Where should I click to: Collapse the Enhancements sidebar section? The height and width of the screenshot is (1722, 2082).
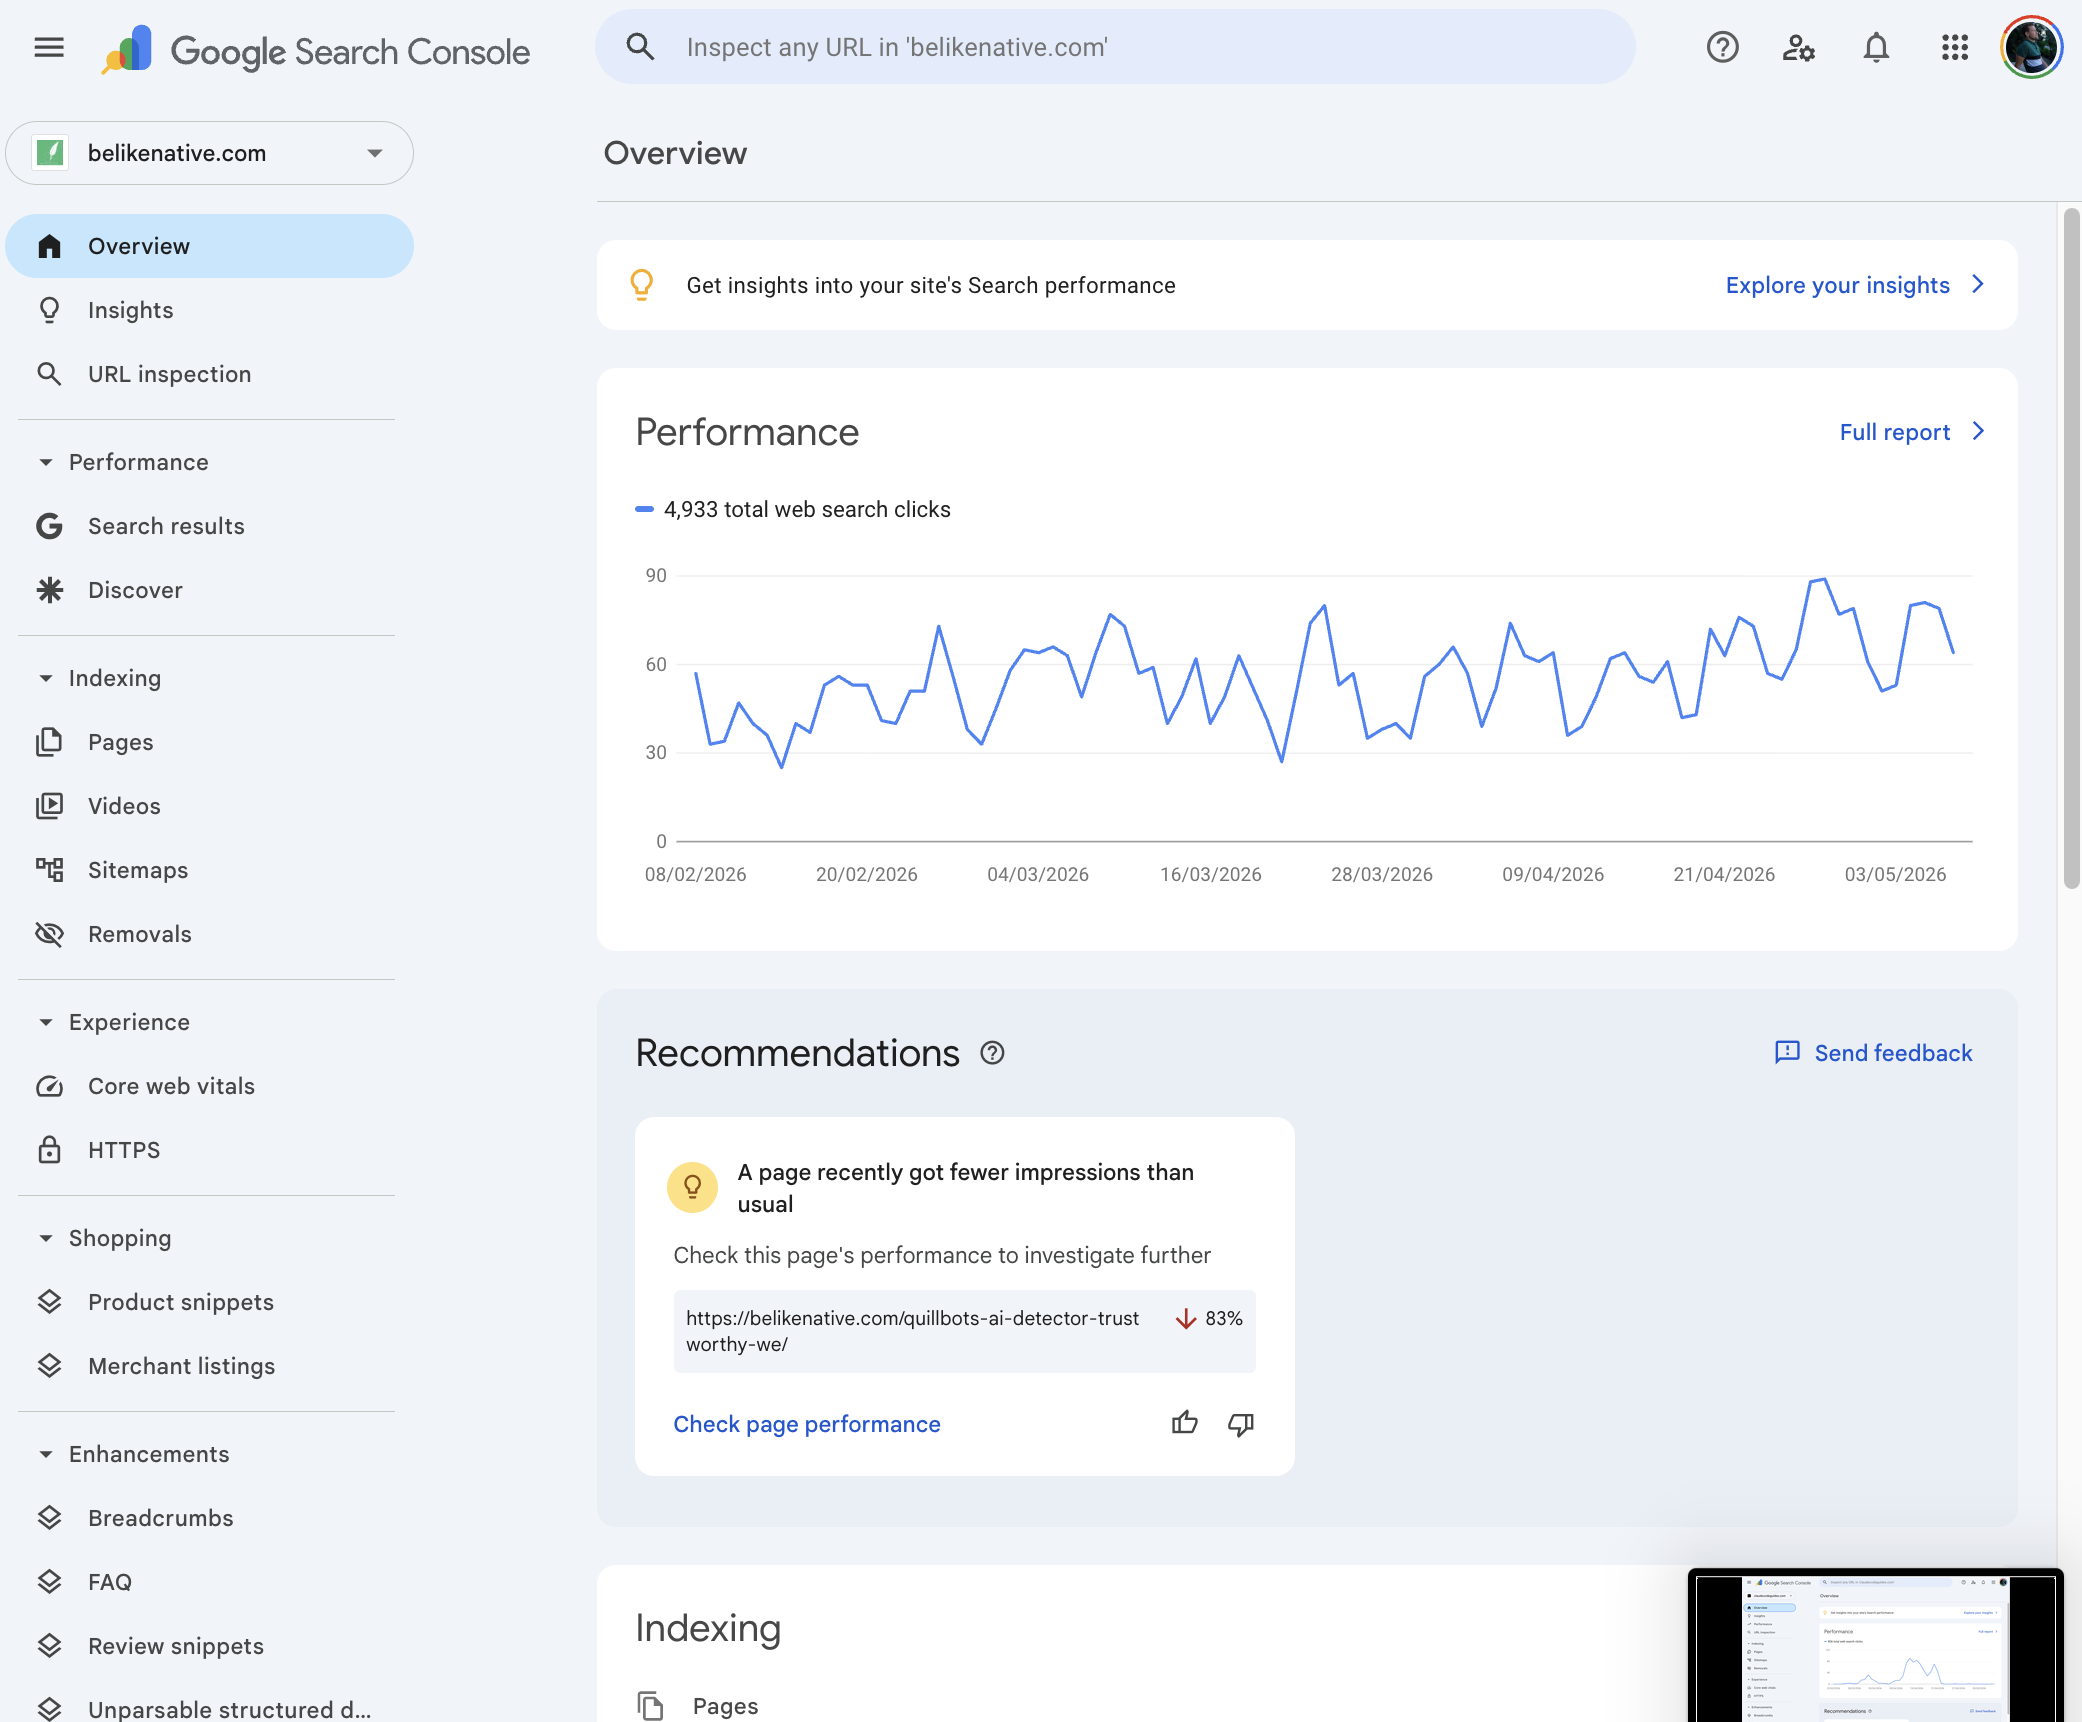coord(46,1454)
